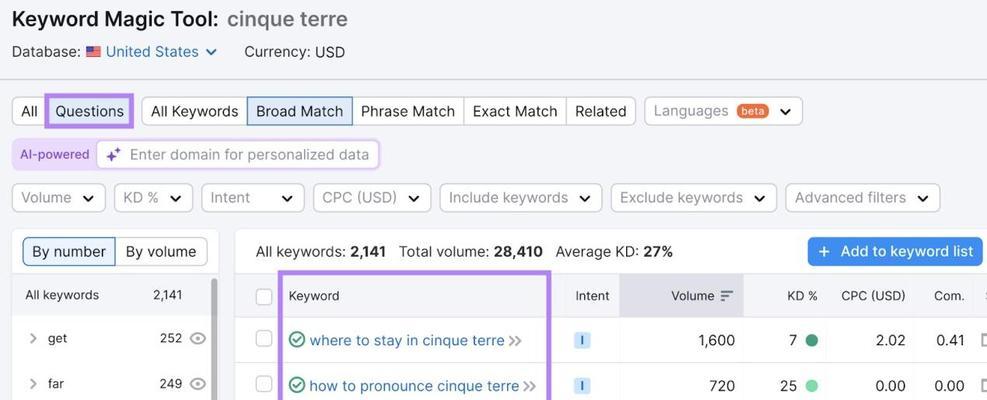This screenshot has width=987, height=400.
Task: Open the KD % filter dropdown
Action: pyautogui.click(x=153, y=198)
